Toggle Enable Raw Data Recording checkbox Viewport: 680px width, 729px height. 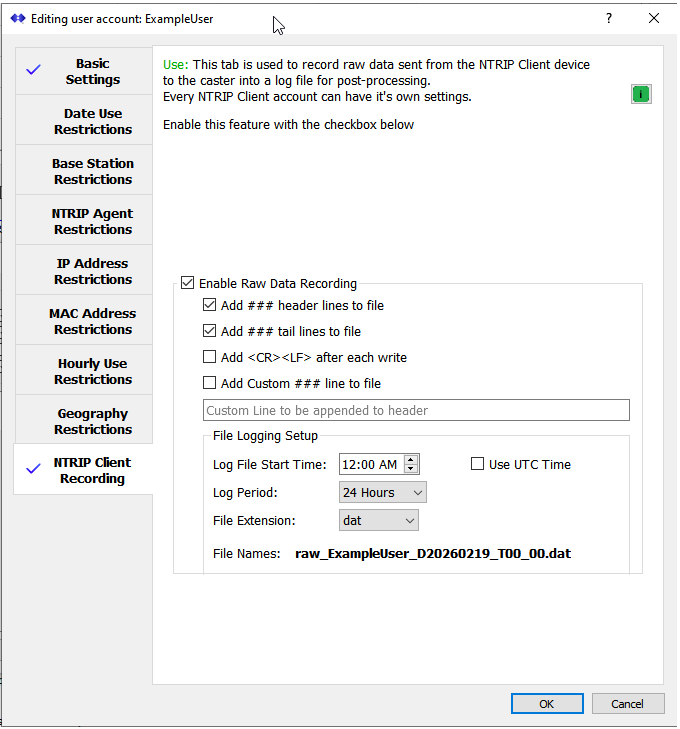188,284
